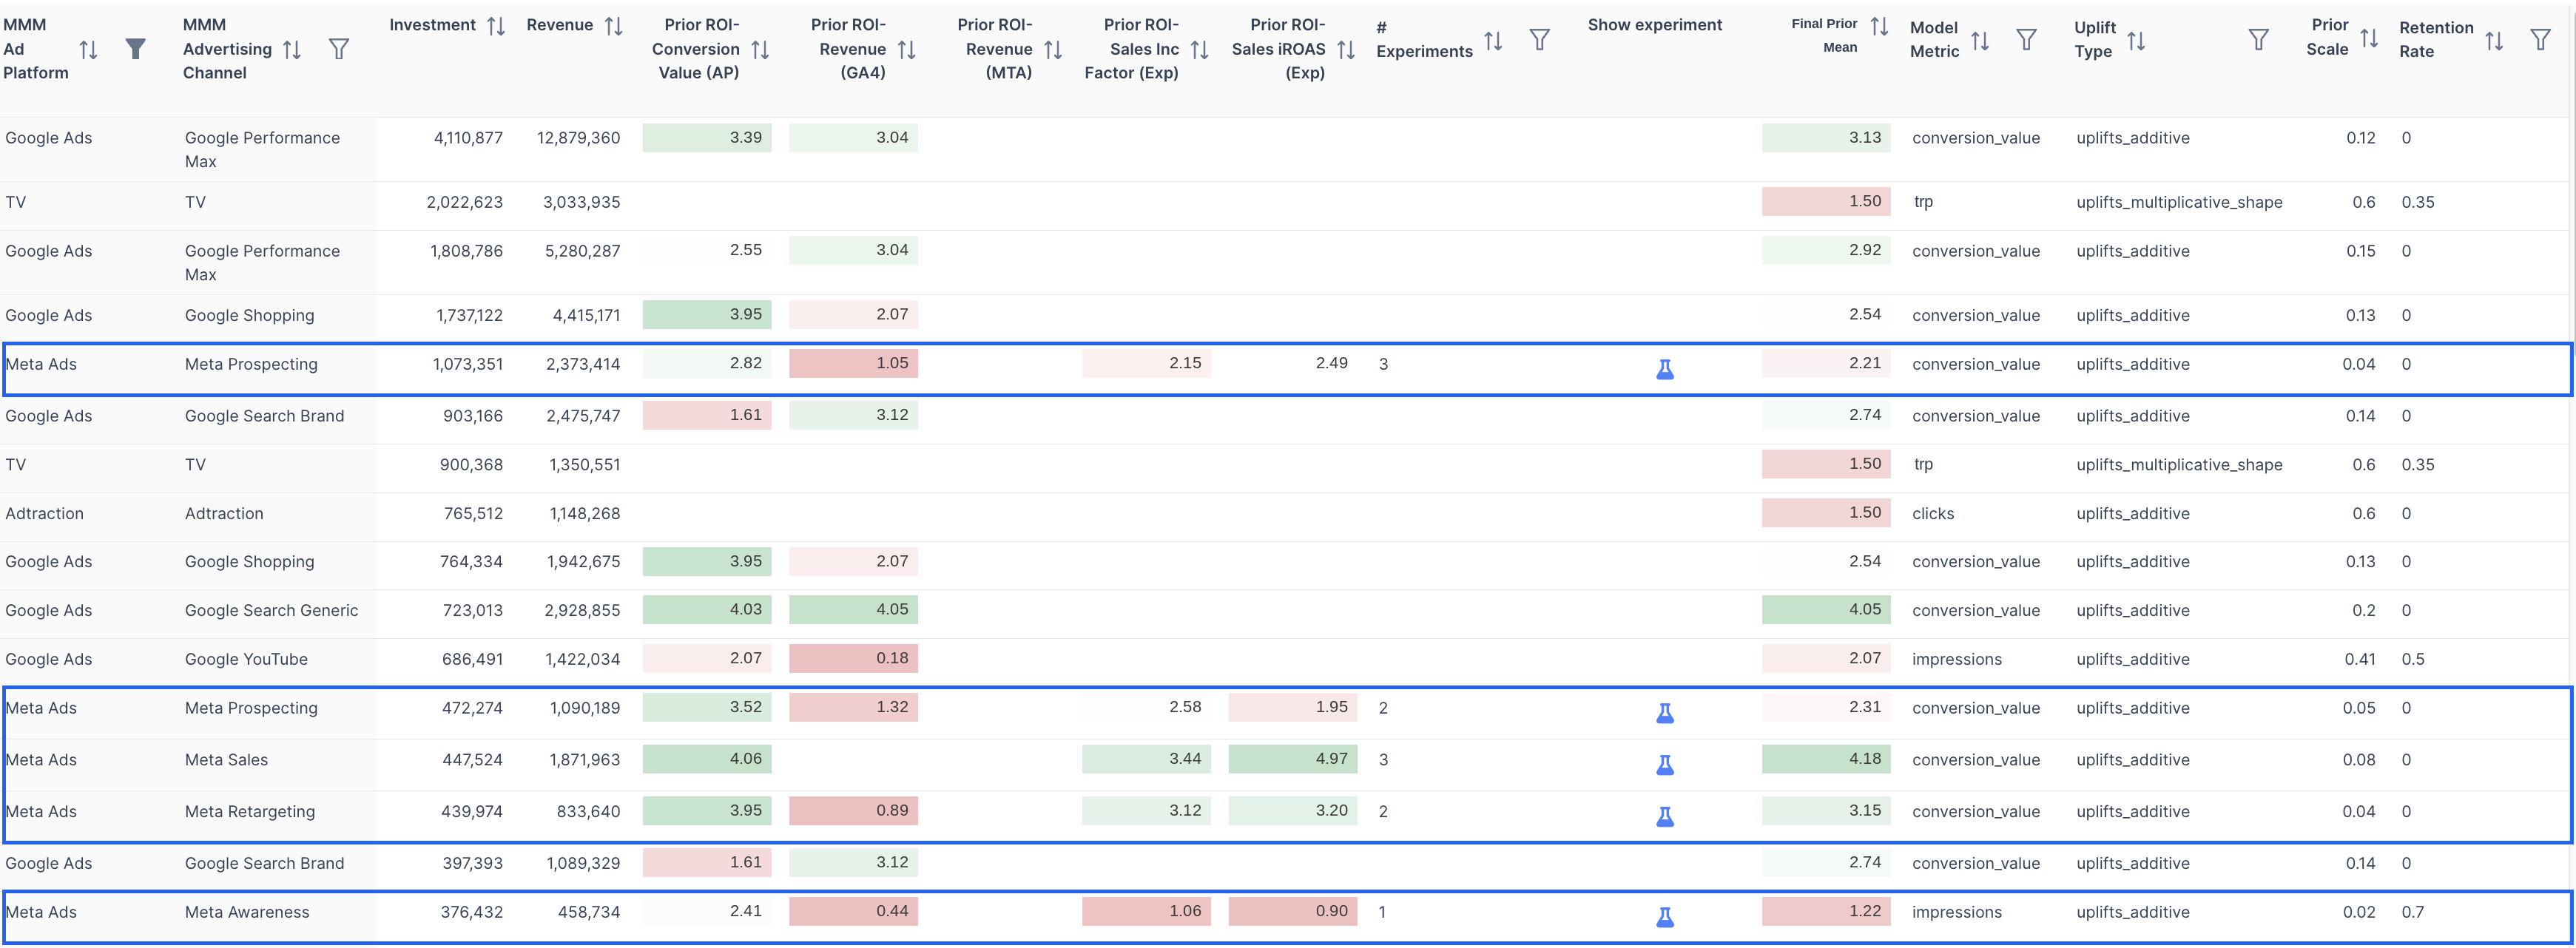Sort by Uplift Type column
This screenshot has height=948, width=2576.
(2136, 40)
